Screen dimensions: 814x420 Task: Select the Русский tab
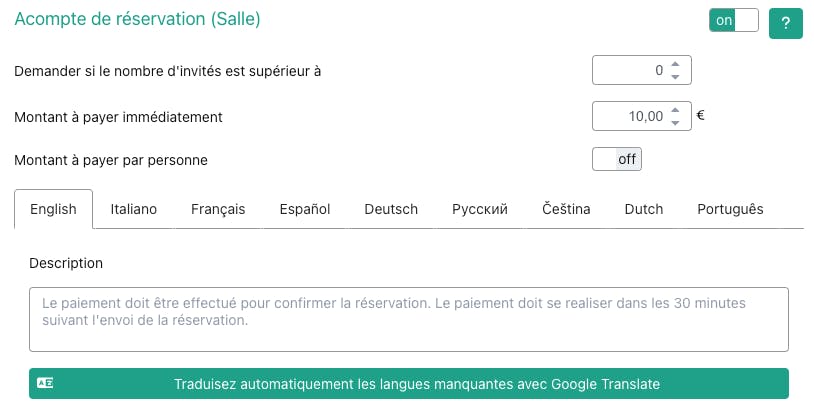[480, 209]
